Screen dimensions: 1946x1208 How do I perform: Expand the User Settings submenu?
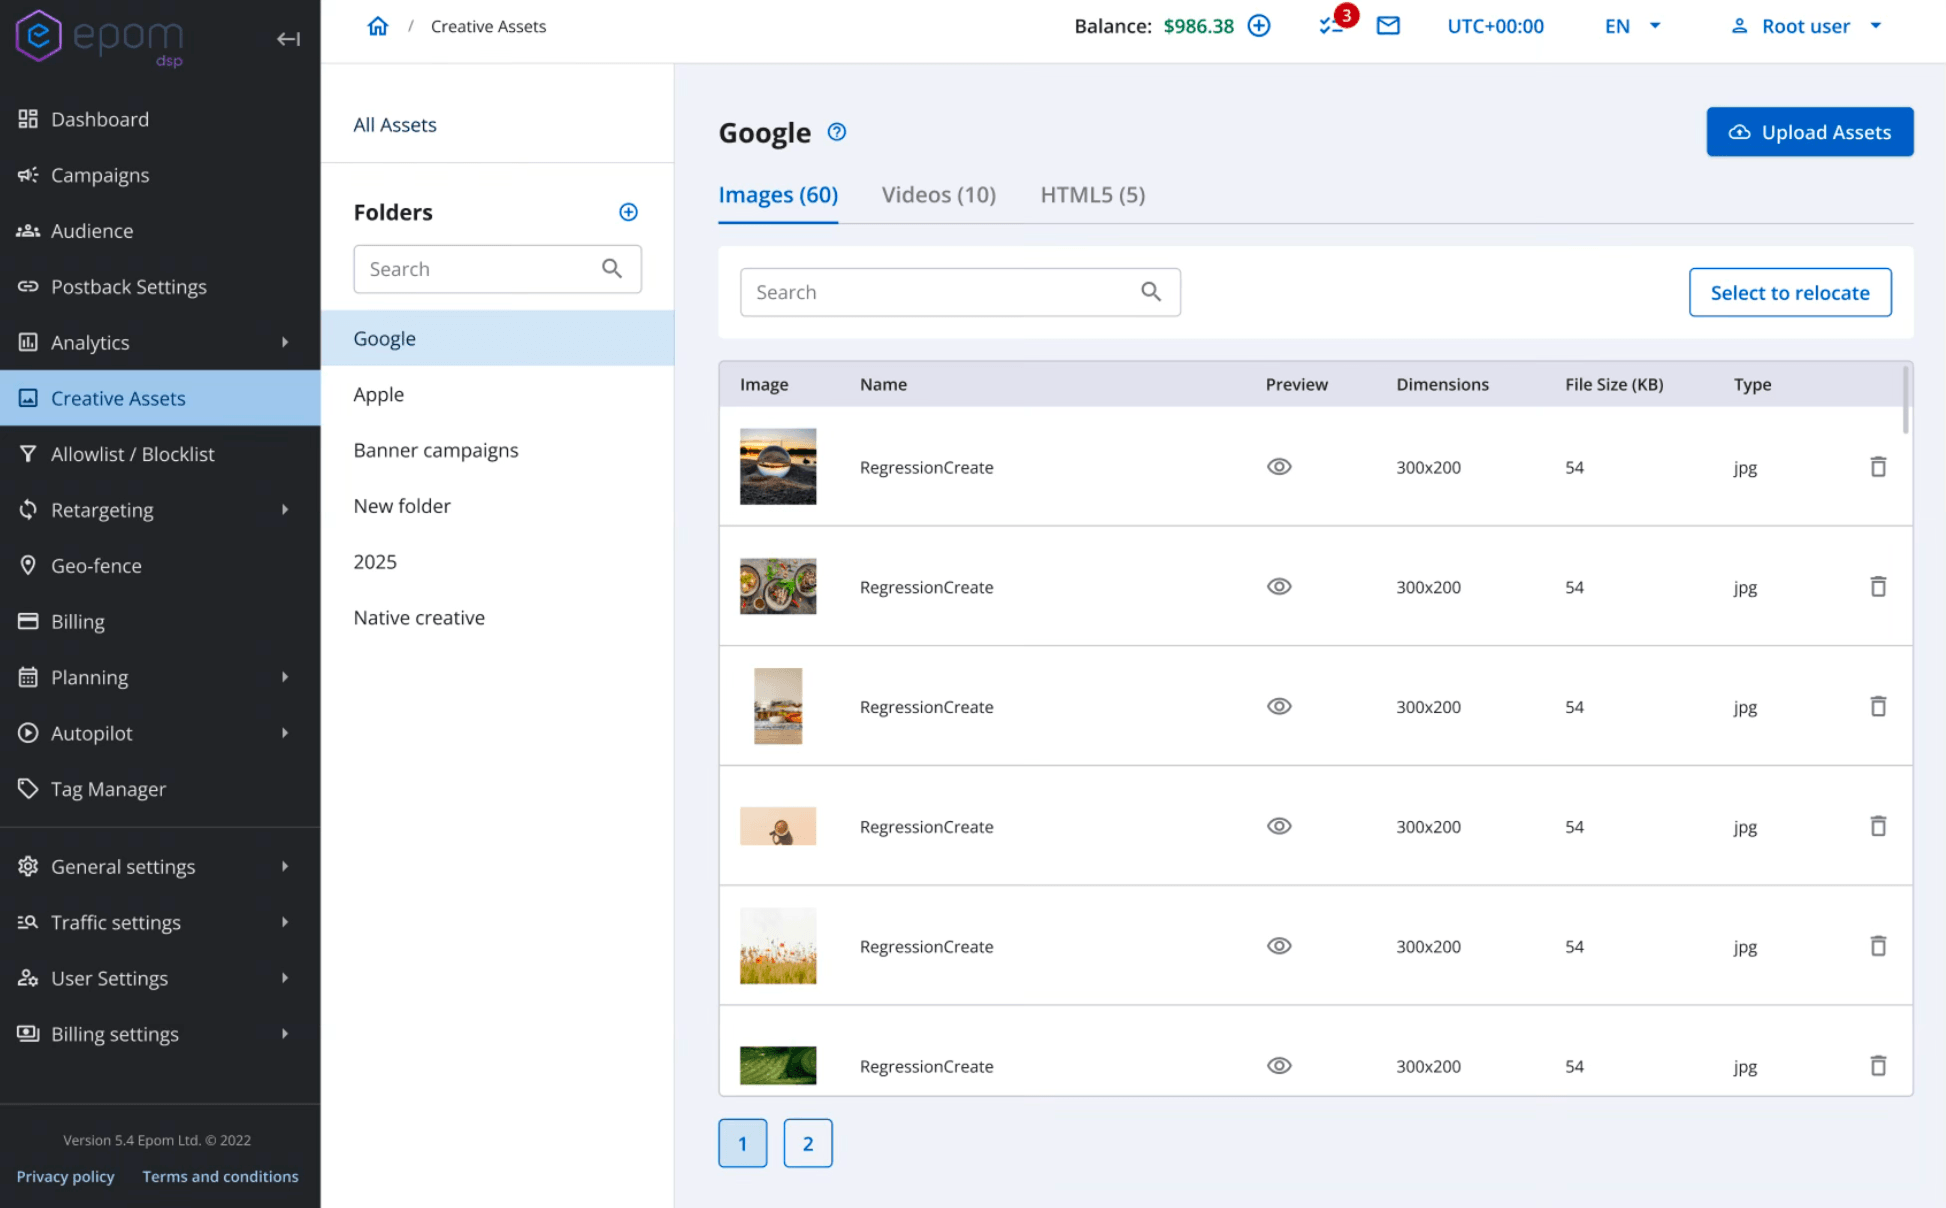coord(285,978)
